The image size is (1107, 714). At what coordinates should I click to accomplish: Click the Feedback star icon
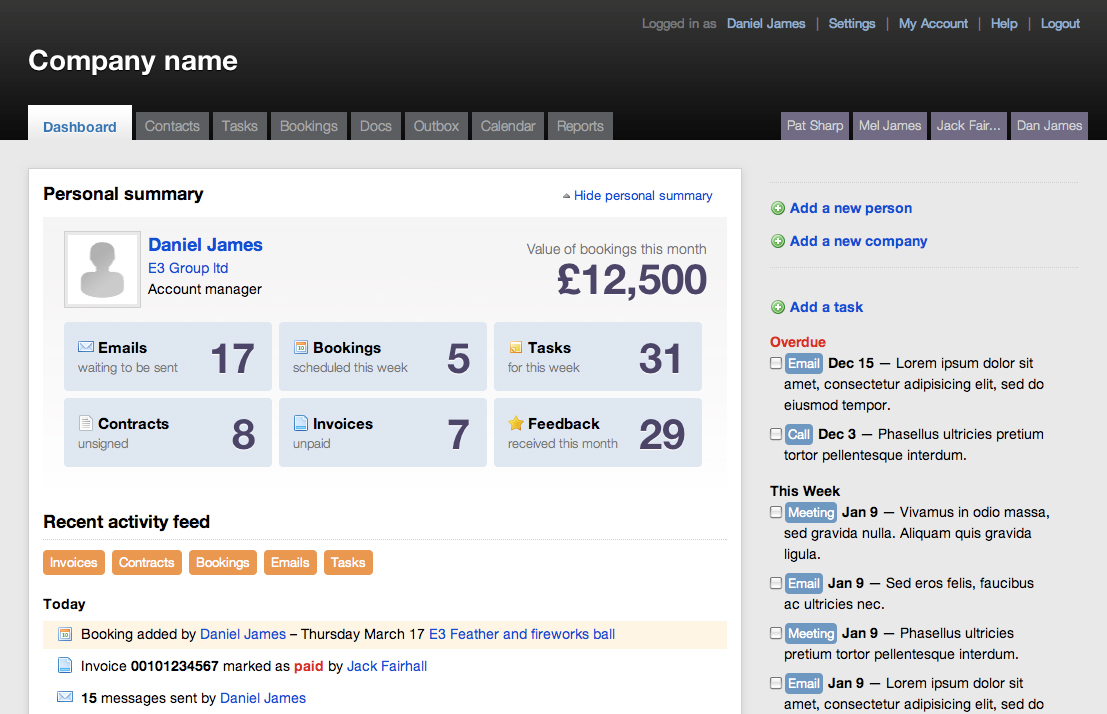pos(516,423)
